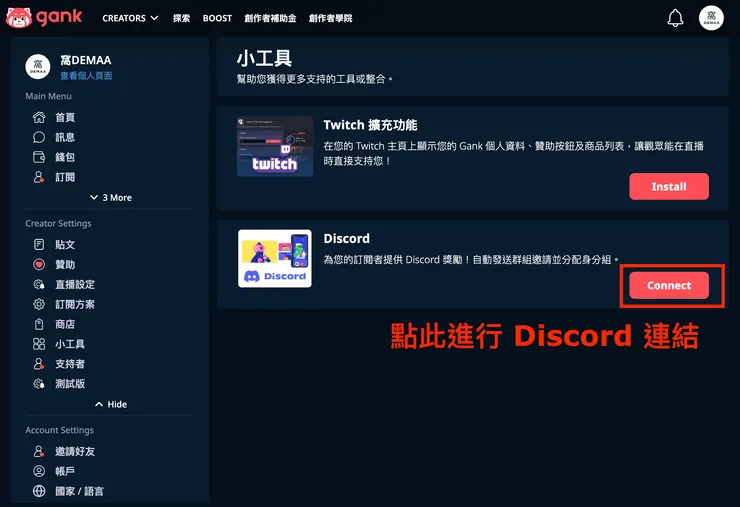740x507 pixels.
Task: Click the Twitch 擴充功能 title
Action: click(x=370, y=125)
